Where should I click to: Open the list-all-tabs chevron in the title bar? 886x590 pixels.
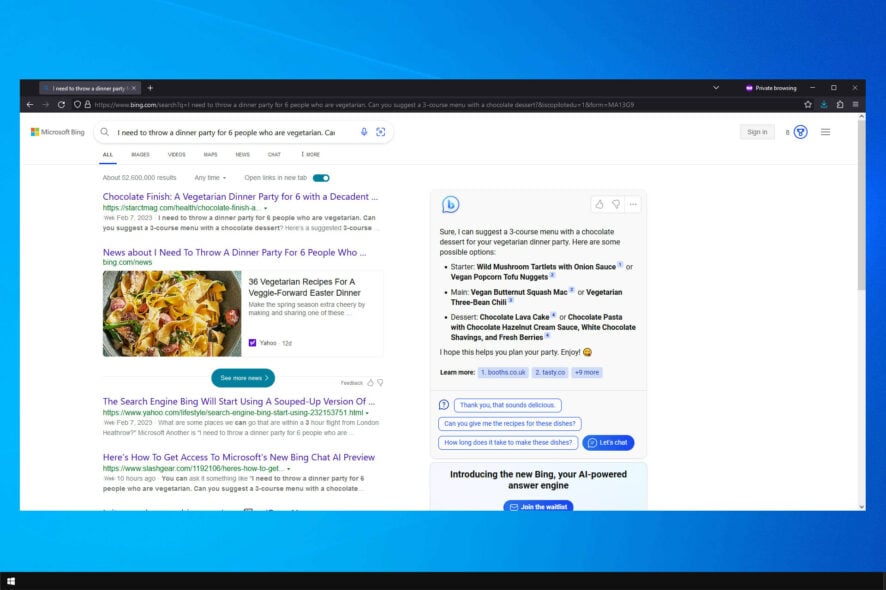point(716,88)
